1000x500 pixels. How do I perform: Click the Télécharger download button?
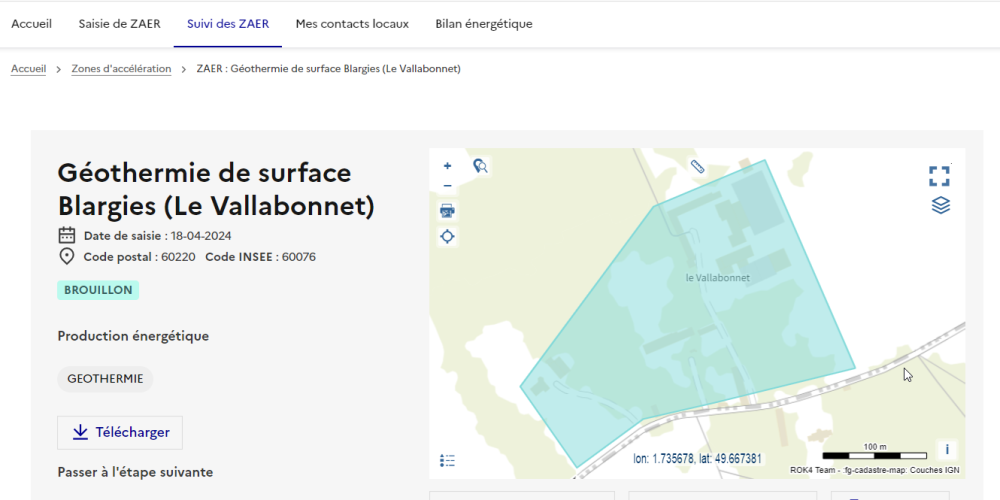120,432
